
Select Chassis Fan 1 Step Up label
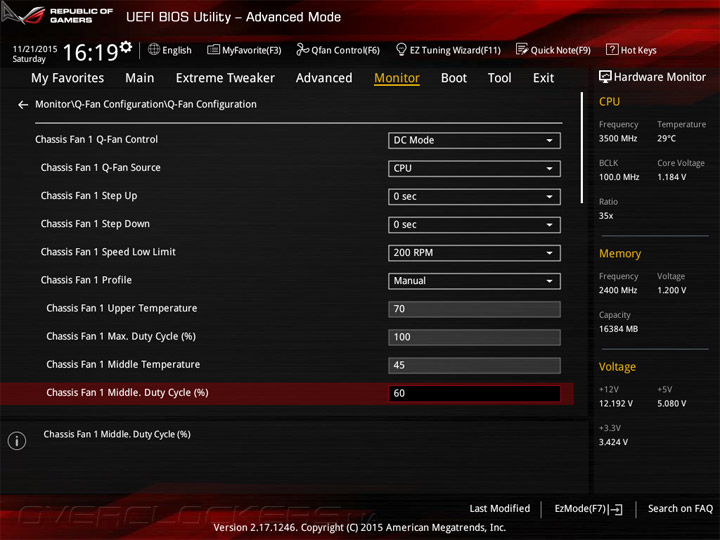[89, 196]
